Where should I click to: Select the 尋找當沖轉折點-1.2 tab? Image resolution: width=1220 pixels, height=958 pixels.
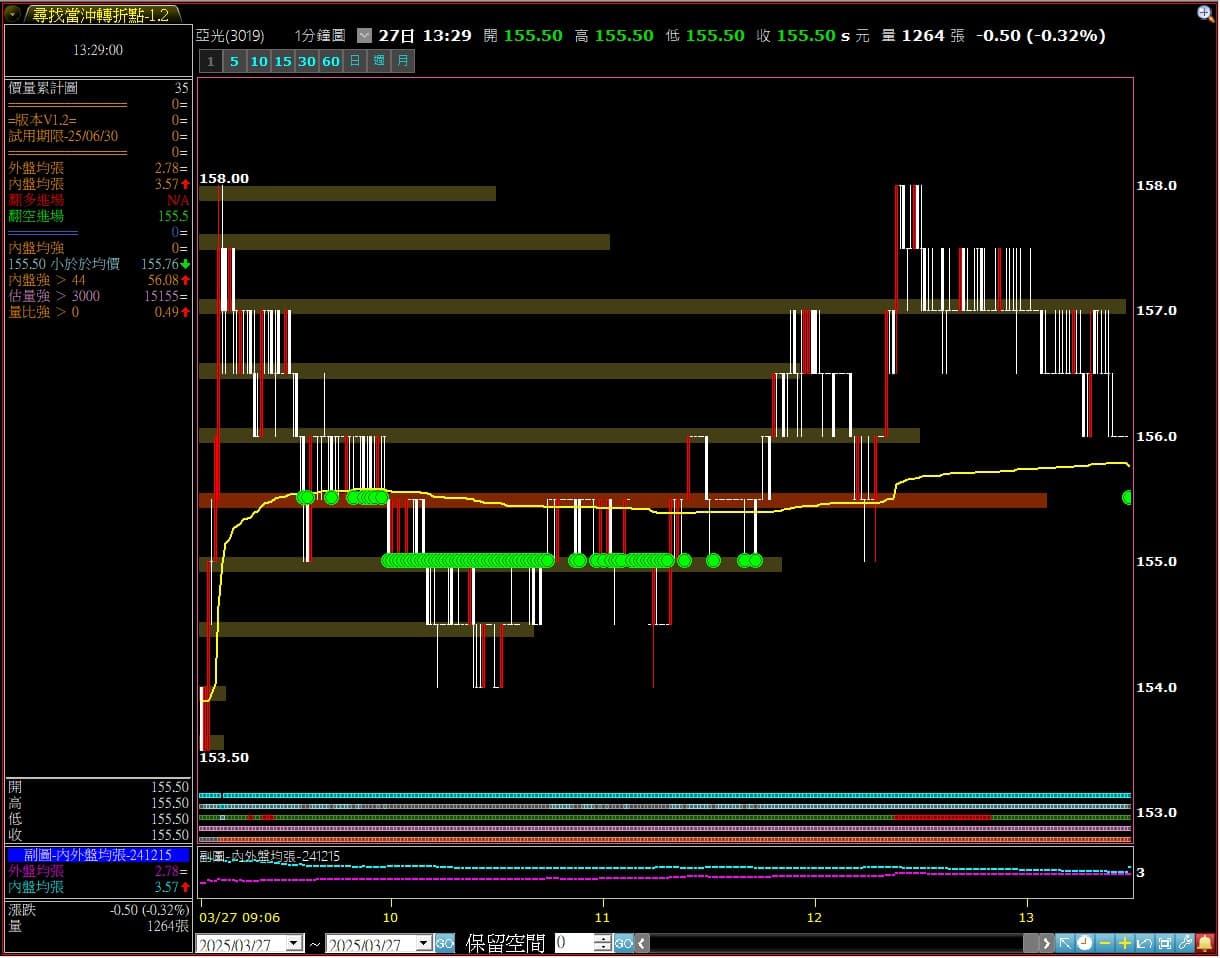tap(100, 14)
